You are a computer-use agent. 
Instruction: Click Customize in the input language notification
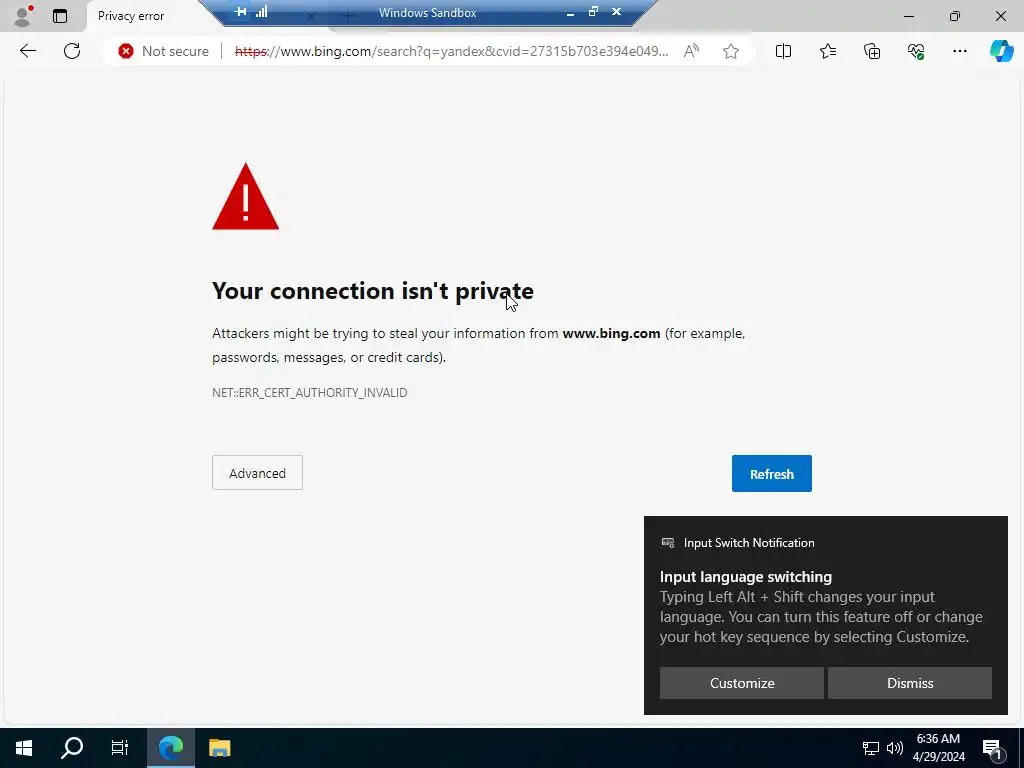[x=742, y=683]
